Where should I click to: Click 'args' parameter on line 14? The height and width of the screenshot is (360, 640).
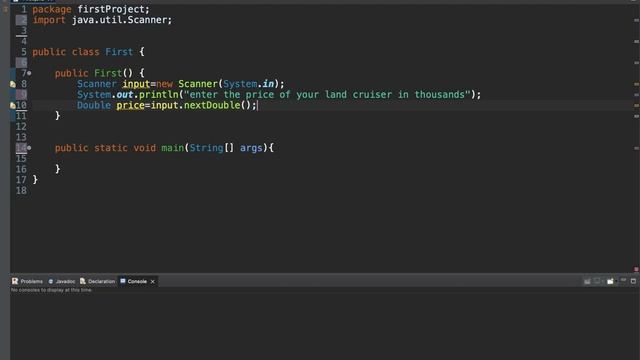[251, 148]
